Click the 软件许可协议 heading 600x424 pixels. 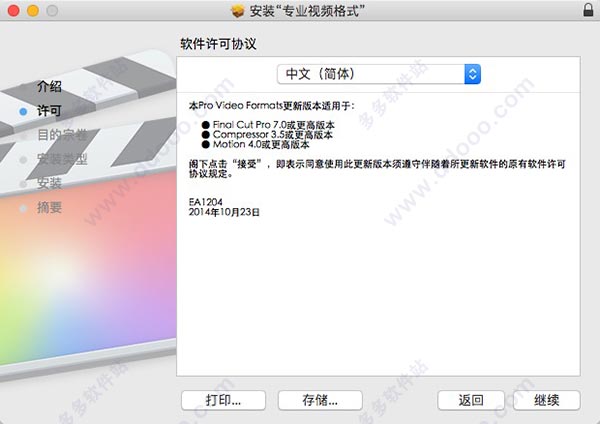pyautogui.click(x=218, y=44)
